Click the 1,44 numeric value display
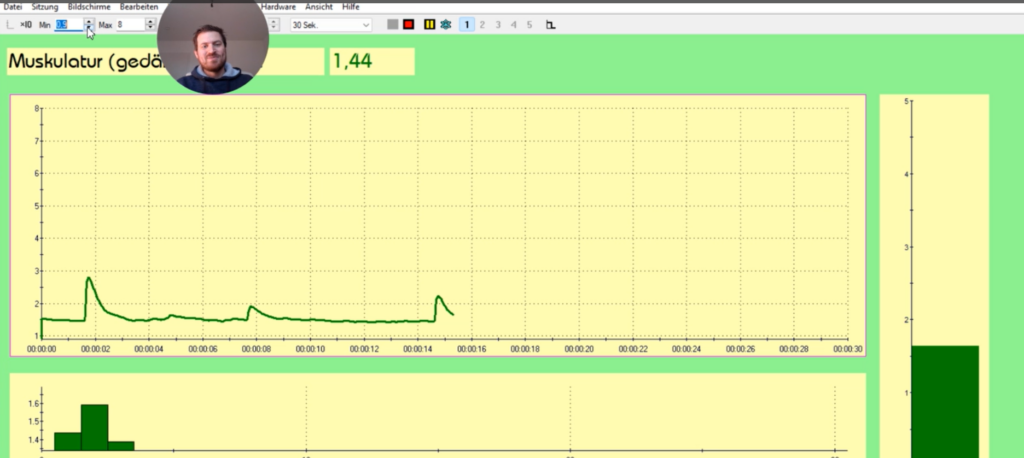The height and width of the screenshot is (458, 1024). coord(371,62)
